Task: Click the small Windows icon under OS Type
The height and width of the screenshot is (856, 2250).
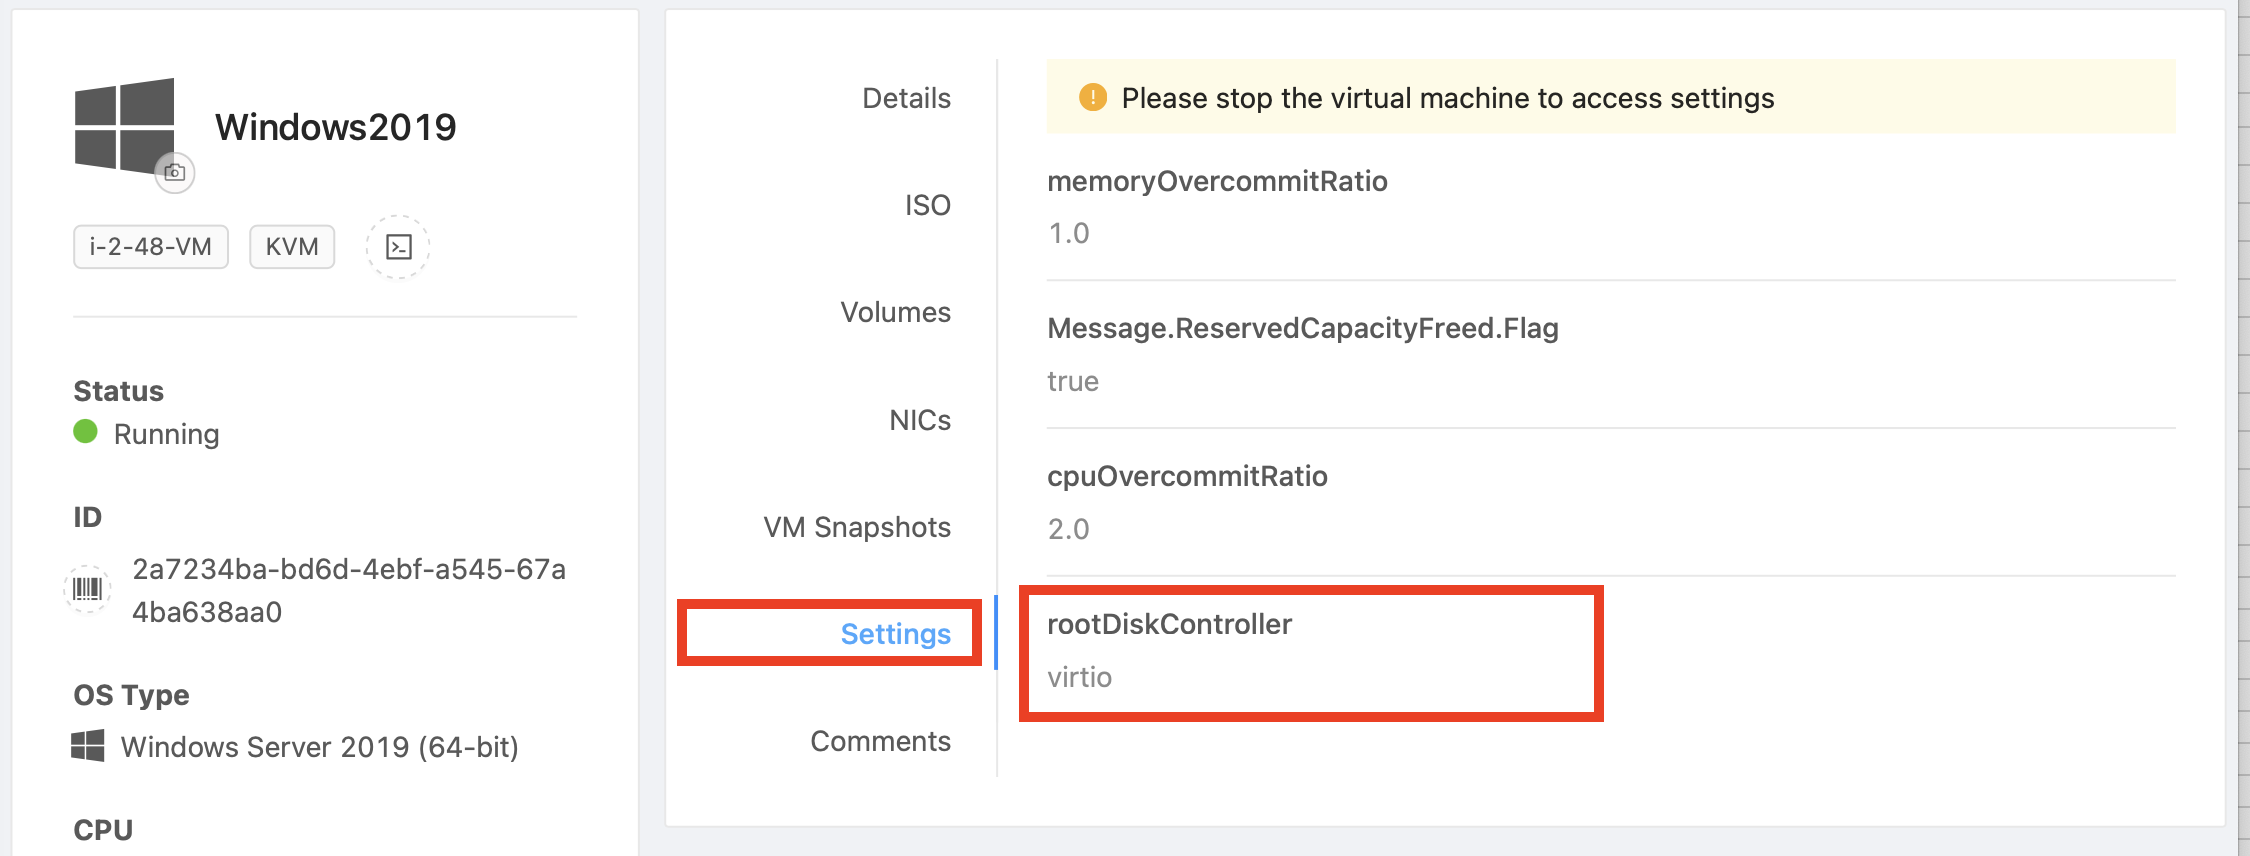Action: (x=88, y=746)
